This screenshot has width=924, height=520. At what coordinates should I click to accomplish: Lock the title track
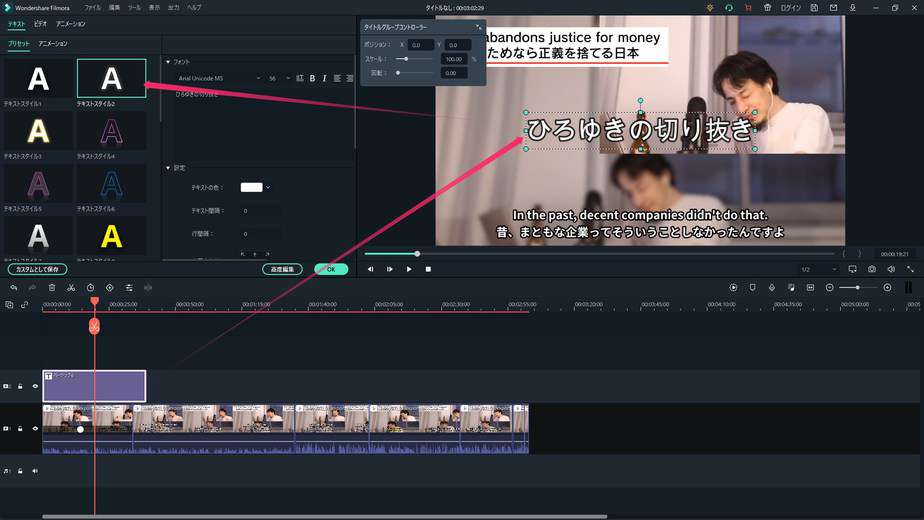pos(20,386)
